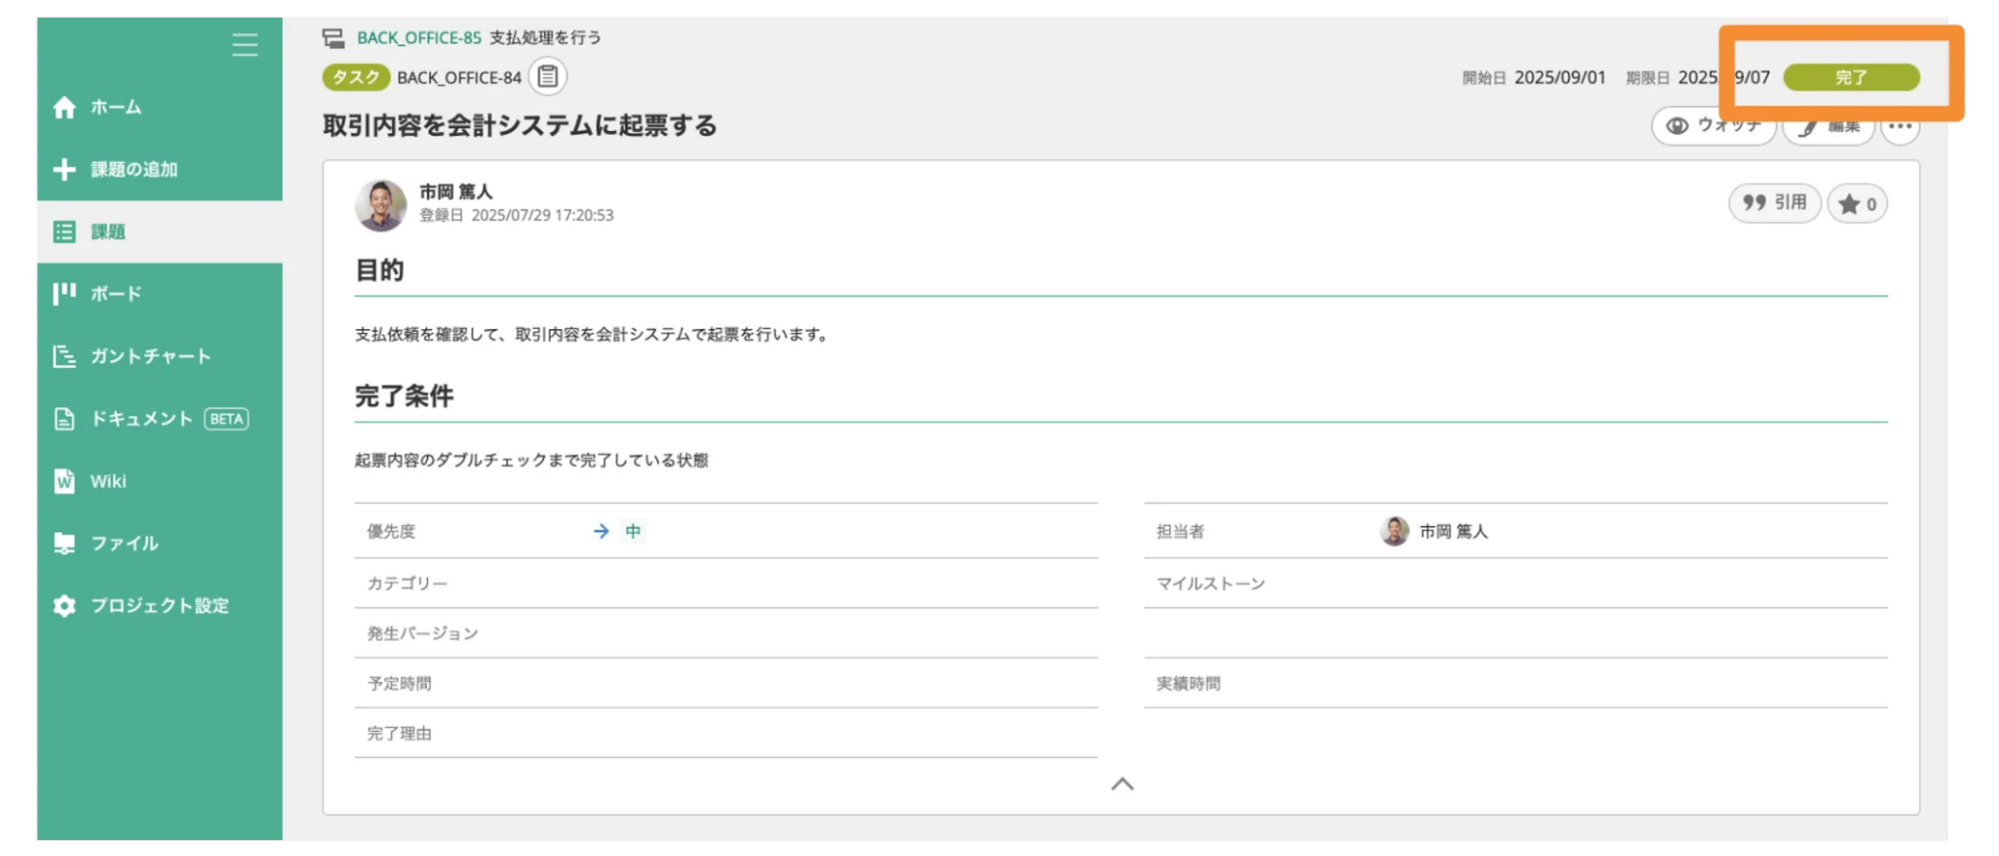Click 市岡 篤人 author avatar
This screenshot has height=856, width=1999.
tap(381, 205)
